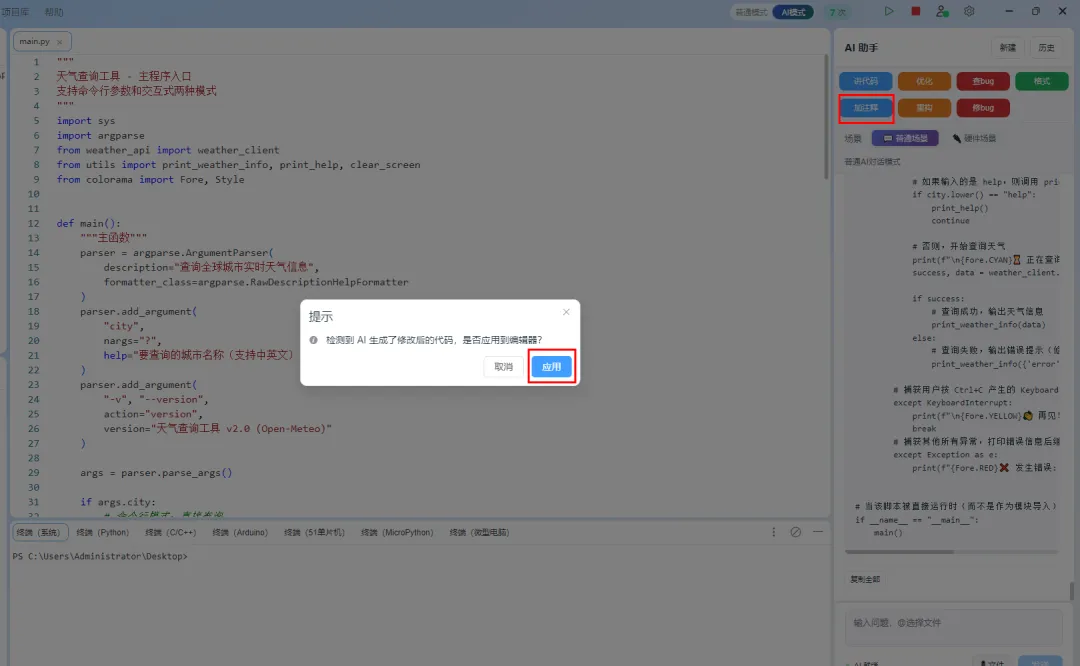Image resolution: width=1080 pixels, height=666 pixels.
Task: Select the 硬件场景 scene option
Action: click(974, 138)
